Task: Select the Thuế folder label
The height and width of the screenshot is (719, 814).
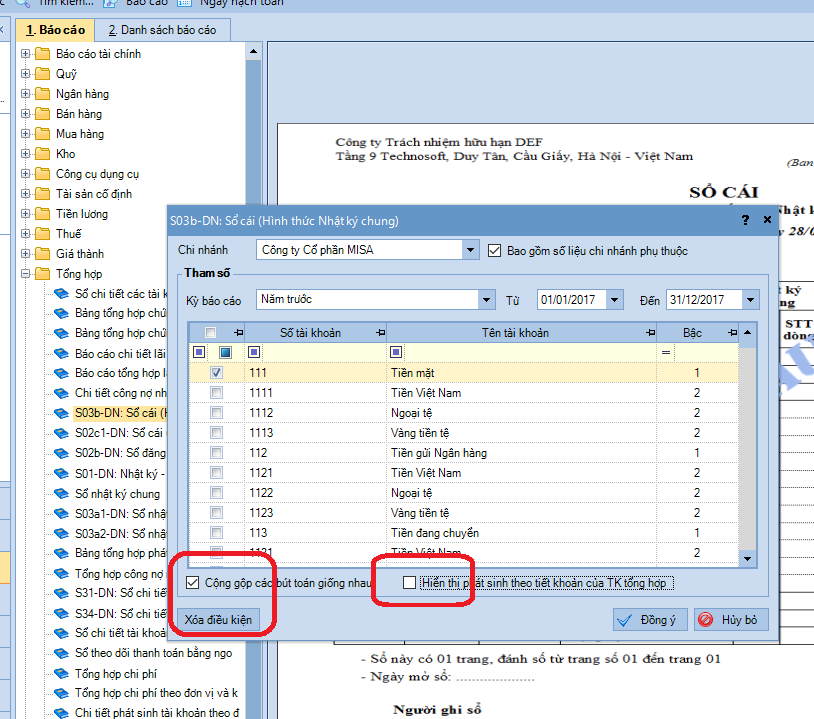Action: [x=69, y=234]
